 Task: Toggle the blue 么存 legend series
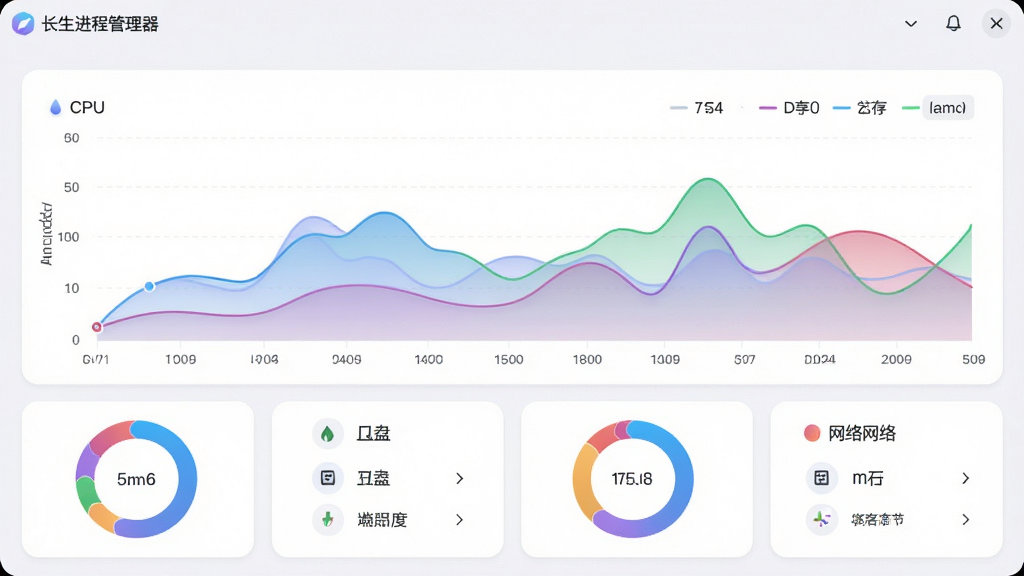point(860,108)
